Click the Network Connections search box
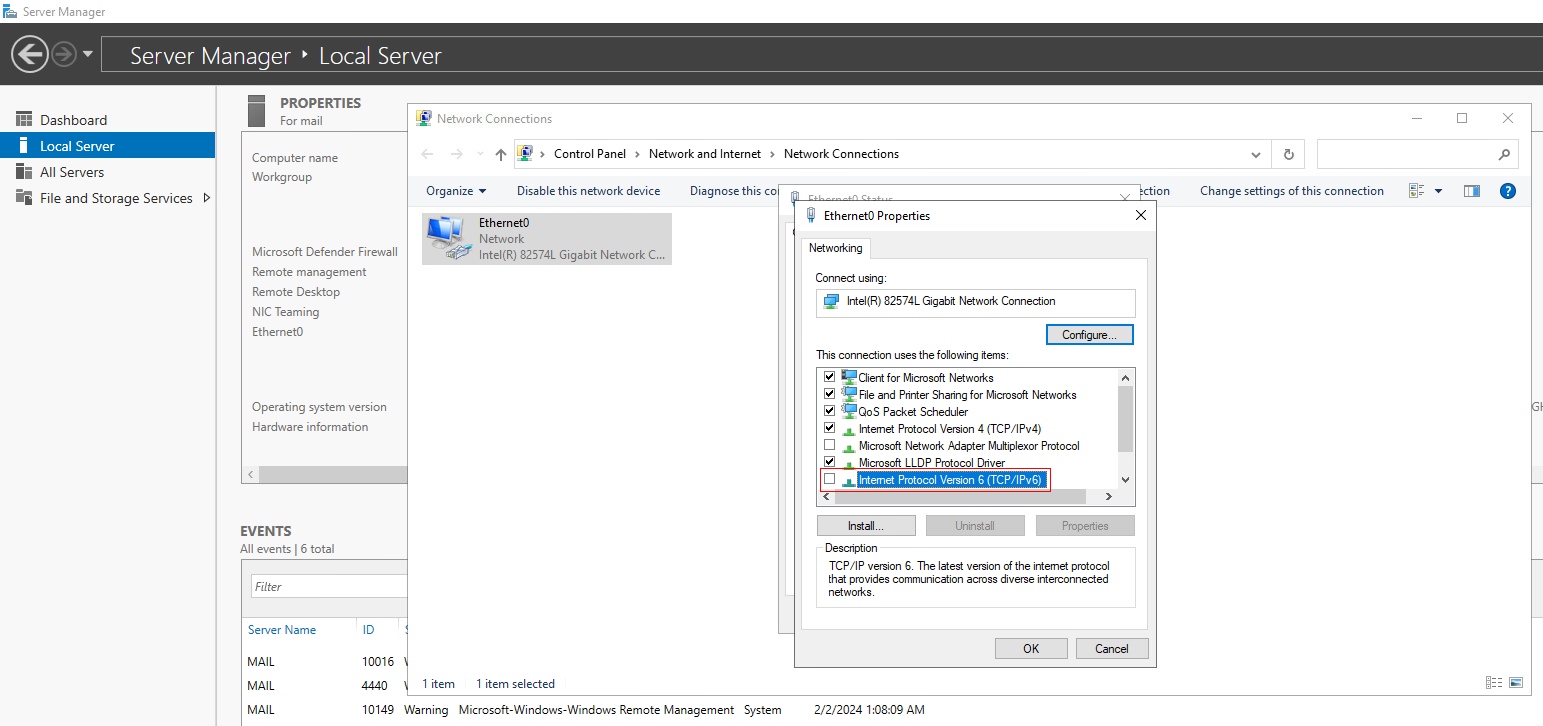1543x726 pixels. click(1417, 154)
